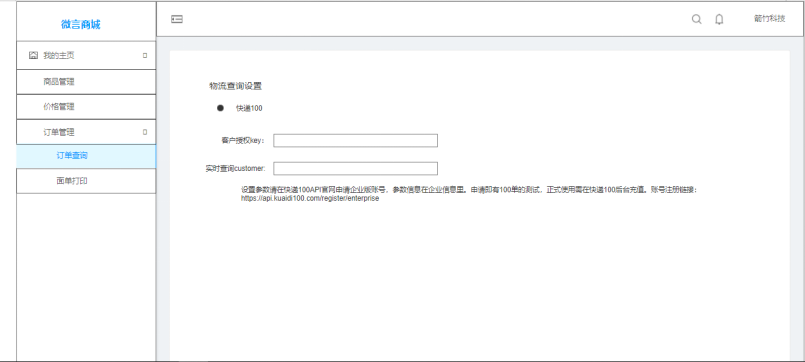Open the api.kuaidi100.com register link
805x362 pixels.
pyautogui.click(x=310, y=198)
